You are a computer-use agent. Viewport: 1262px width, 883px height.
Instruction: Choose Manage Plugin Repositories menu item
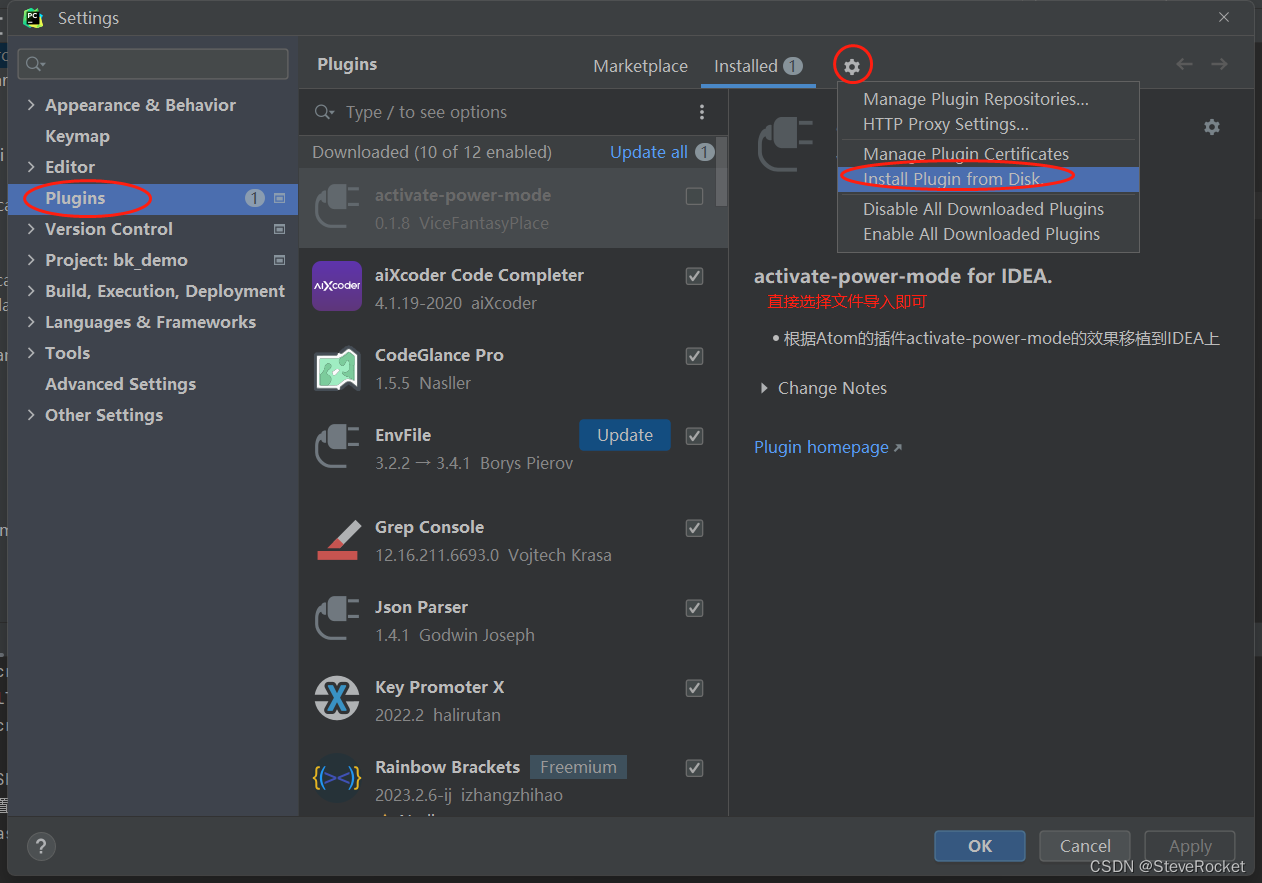click(x=988, y=99)
